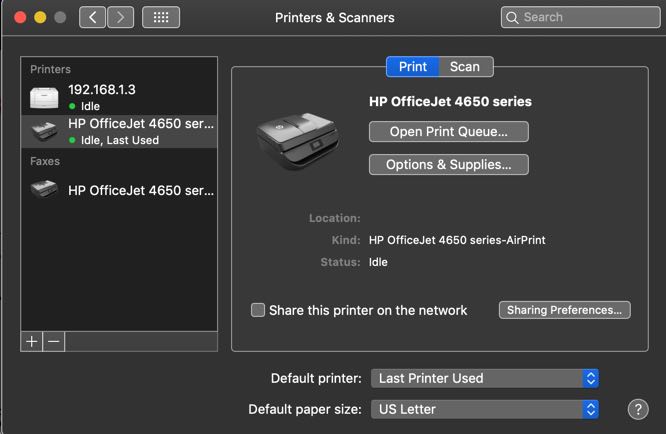Add a printer with the plus button
Screen dimensions: 666x434
pyautogui.click(x=32, y=341)
